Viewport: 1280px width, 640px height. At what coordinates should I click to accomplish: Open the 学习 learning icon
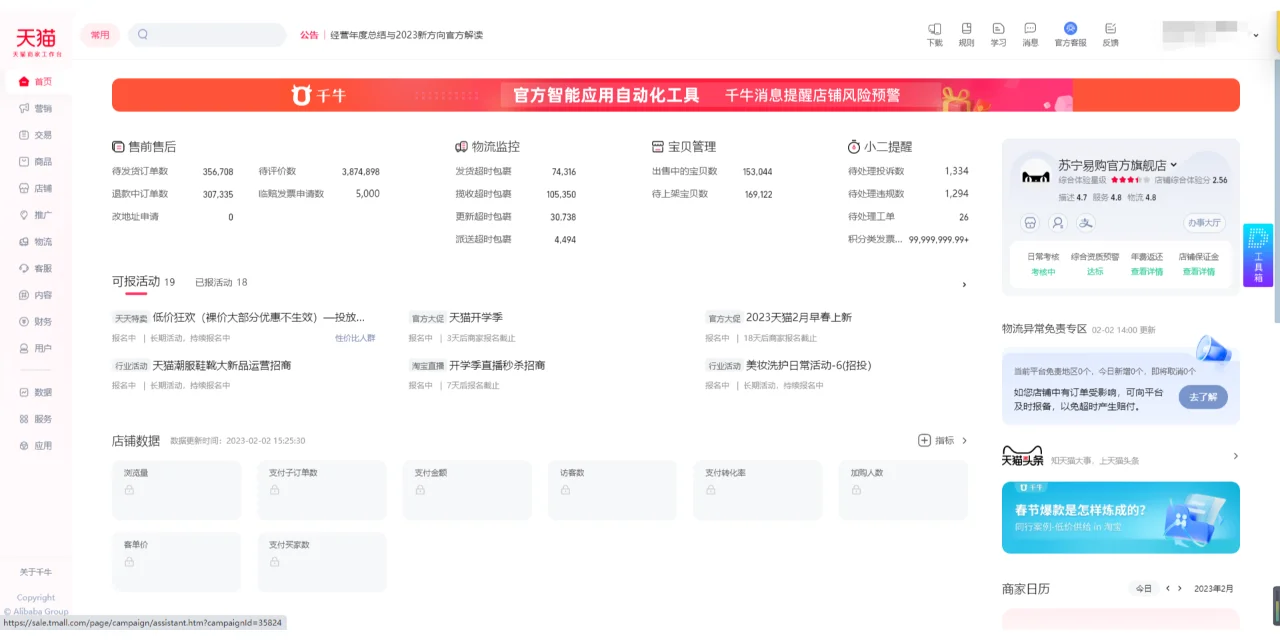coord(998,28)
